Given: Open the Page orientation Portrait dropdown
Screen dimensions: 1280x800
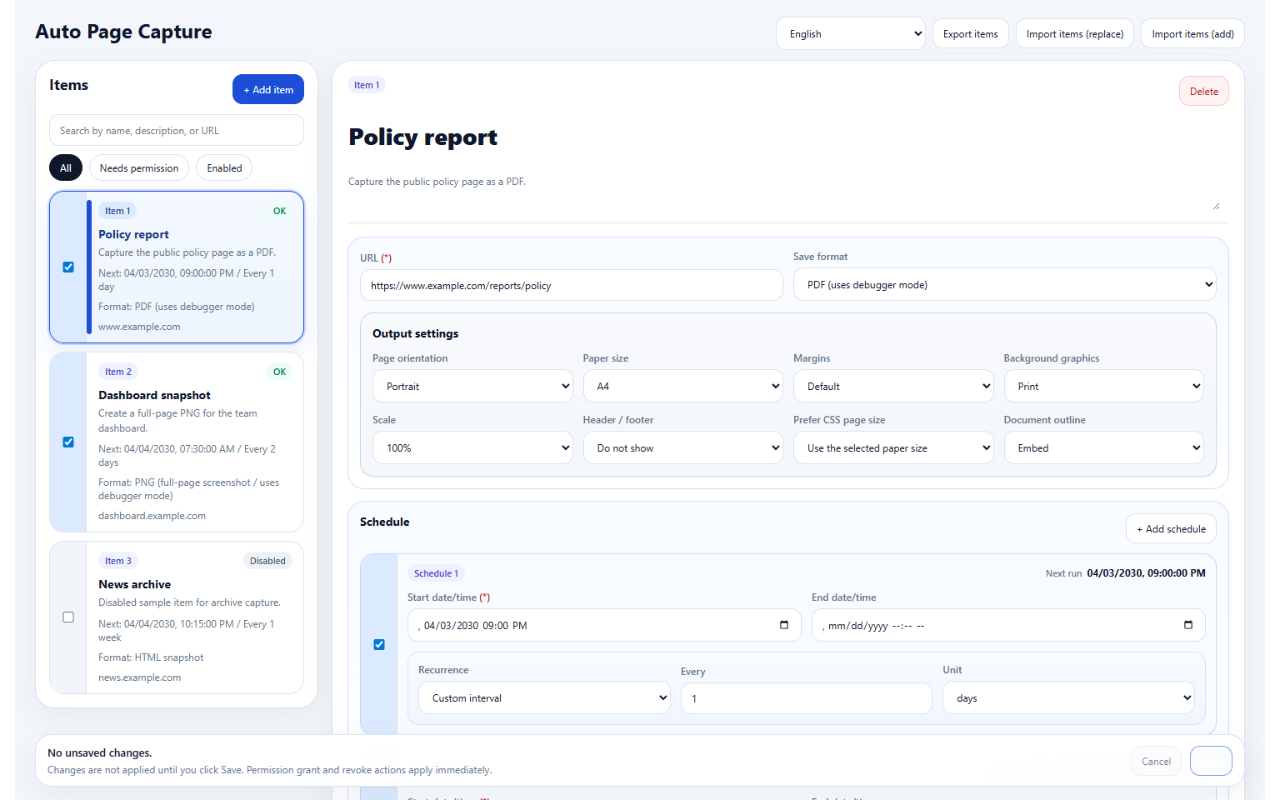Looking at the screenshot, I should (472, 386).
